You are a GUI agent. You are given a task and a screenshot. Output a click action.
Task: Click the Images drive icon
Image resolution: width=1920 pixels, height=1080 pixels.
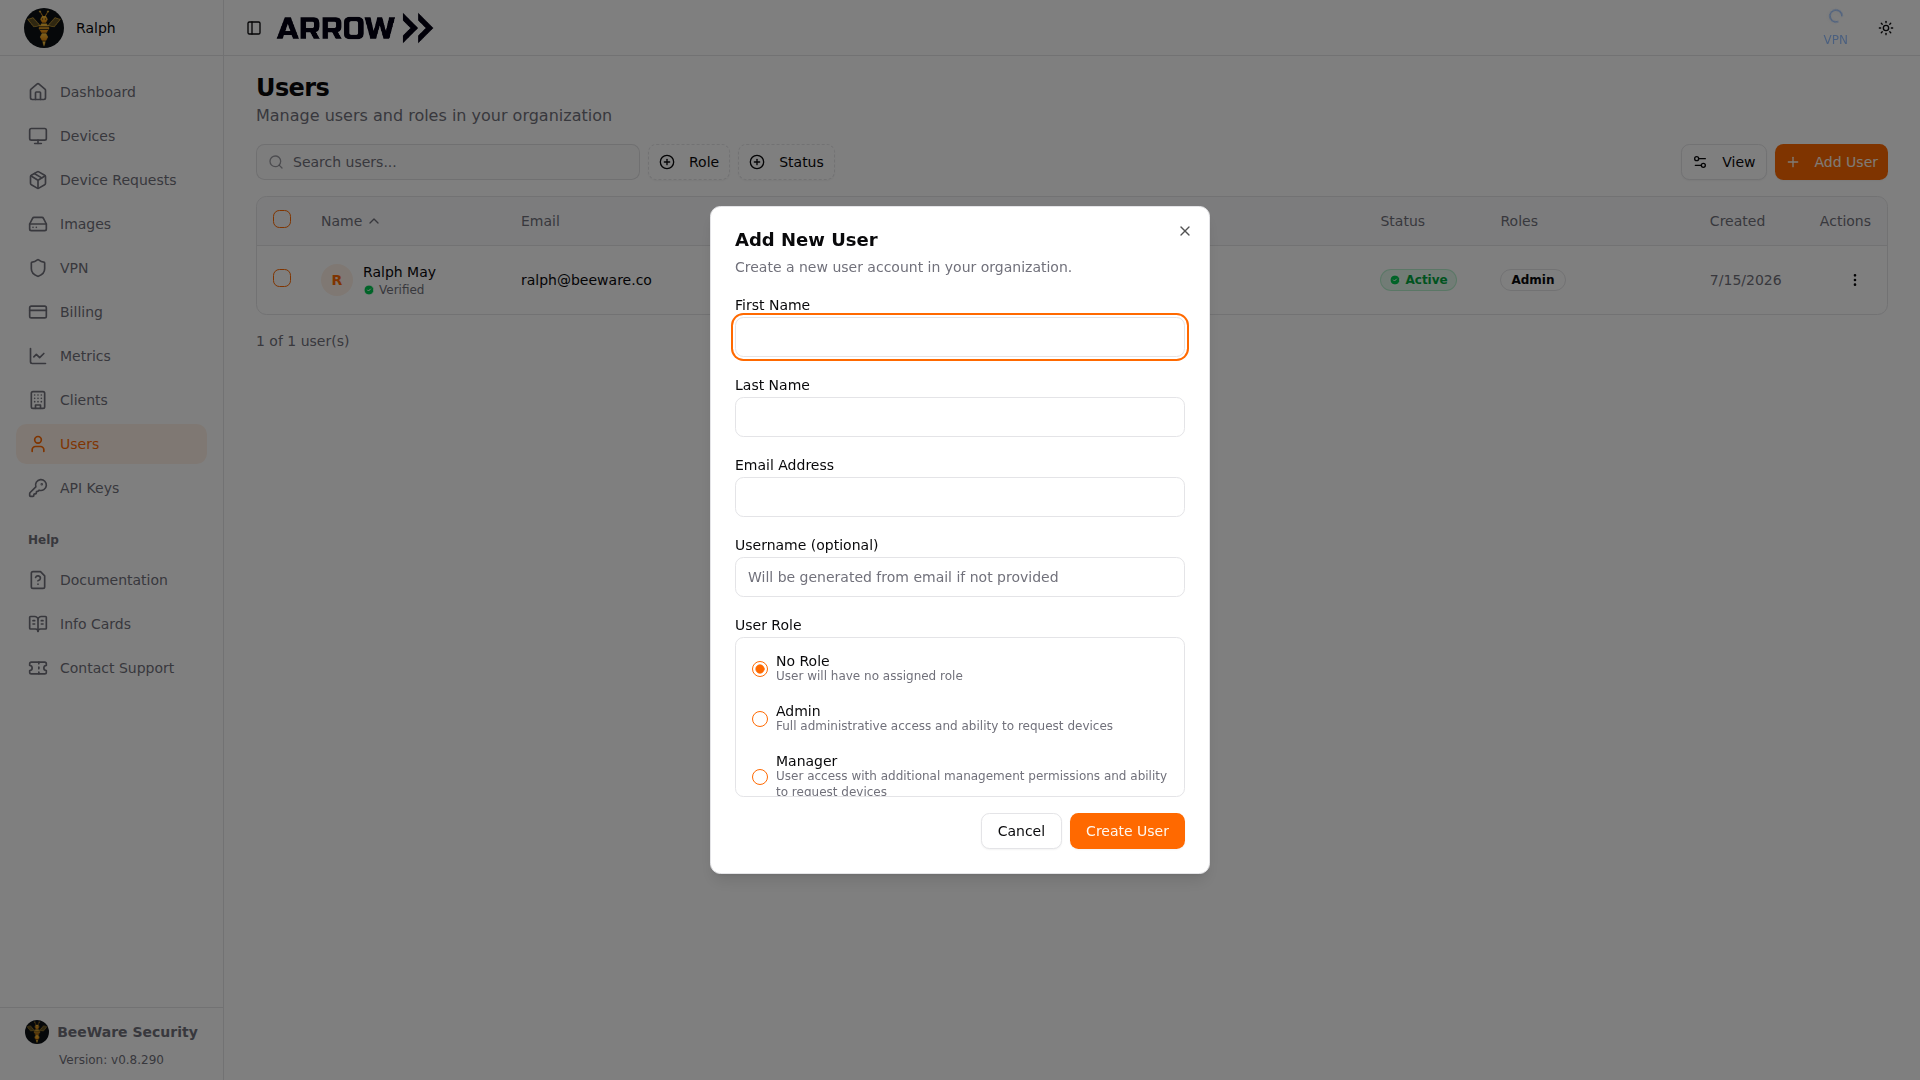pos(38,224)
